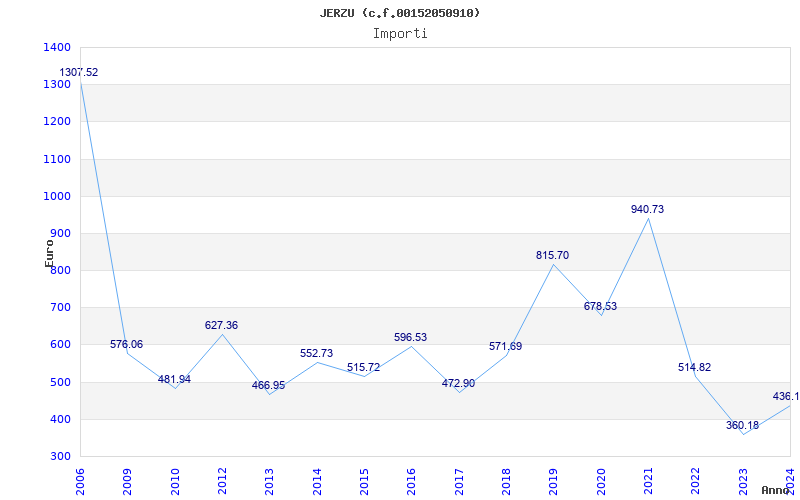
Task: Click the 2014 x-axis year label
Action: tap(317, 482)
